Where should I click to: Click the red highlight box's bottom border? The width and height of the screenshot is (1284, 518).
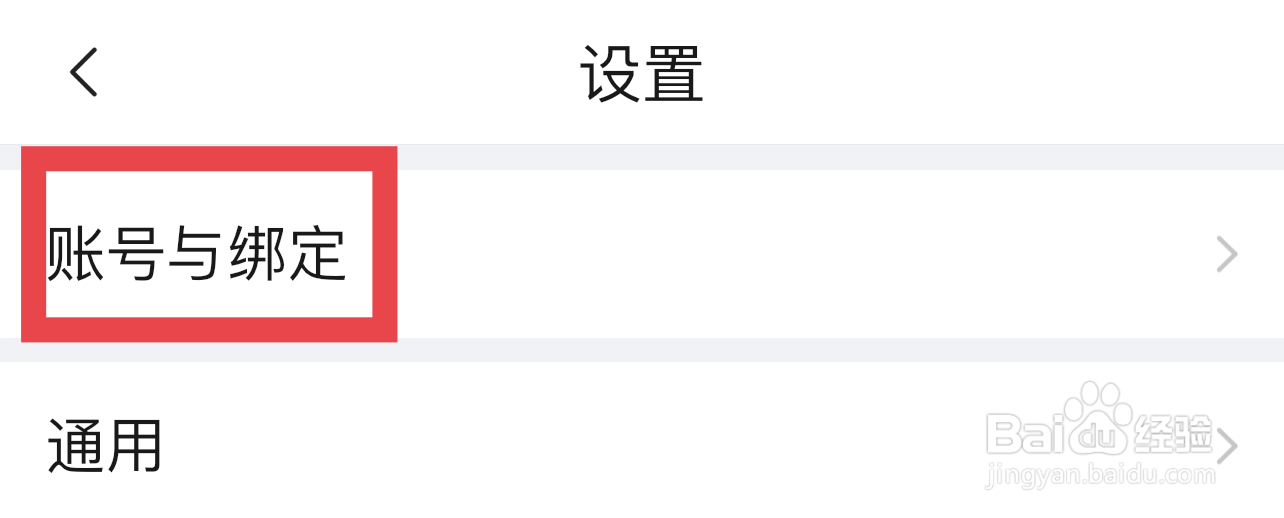(x=209, y=330)
